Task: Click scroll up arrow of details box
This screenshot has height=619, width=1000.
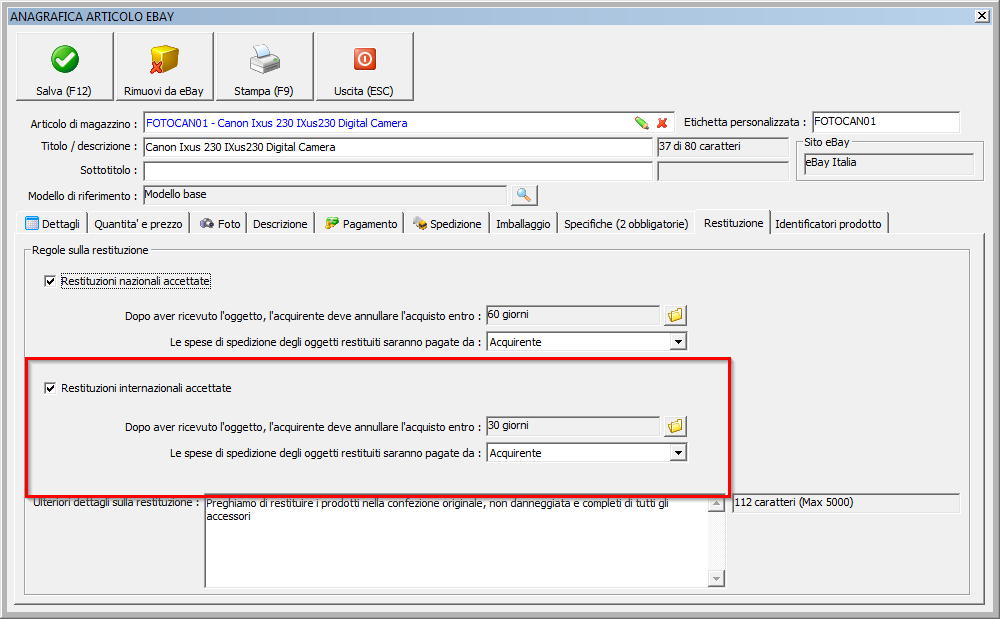Action: [716, 504]
